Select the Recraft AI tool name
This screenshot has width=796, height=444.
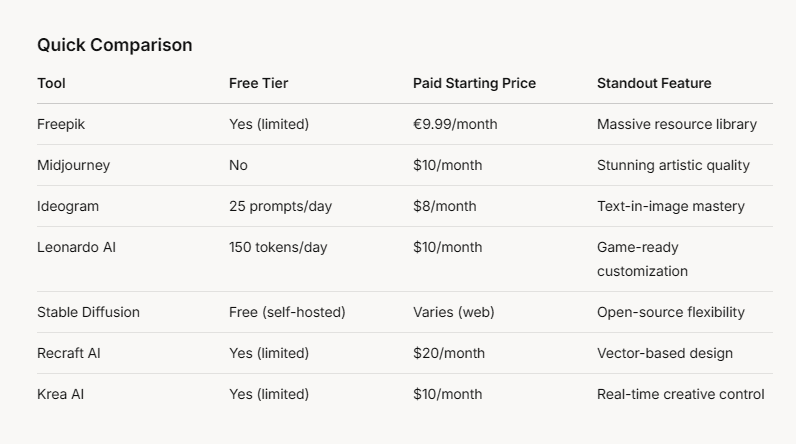(69, 353)
